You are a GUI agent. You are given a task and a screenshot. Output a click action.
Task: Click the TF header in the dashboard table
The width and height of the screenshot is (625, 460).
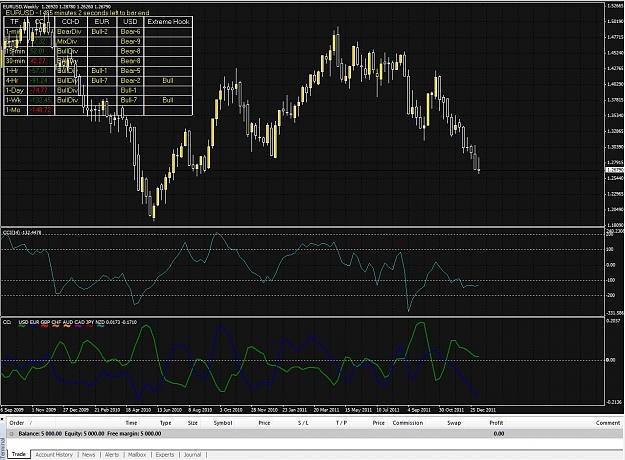(15, 22)
